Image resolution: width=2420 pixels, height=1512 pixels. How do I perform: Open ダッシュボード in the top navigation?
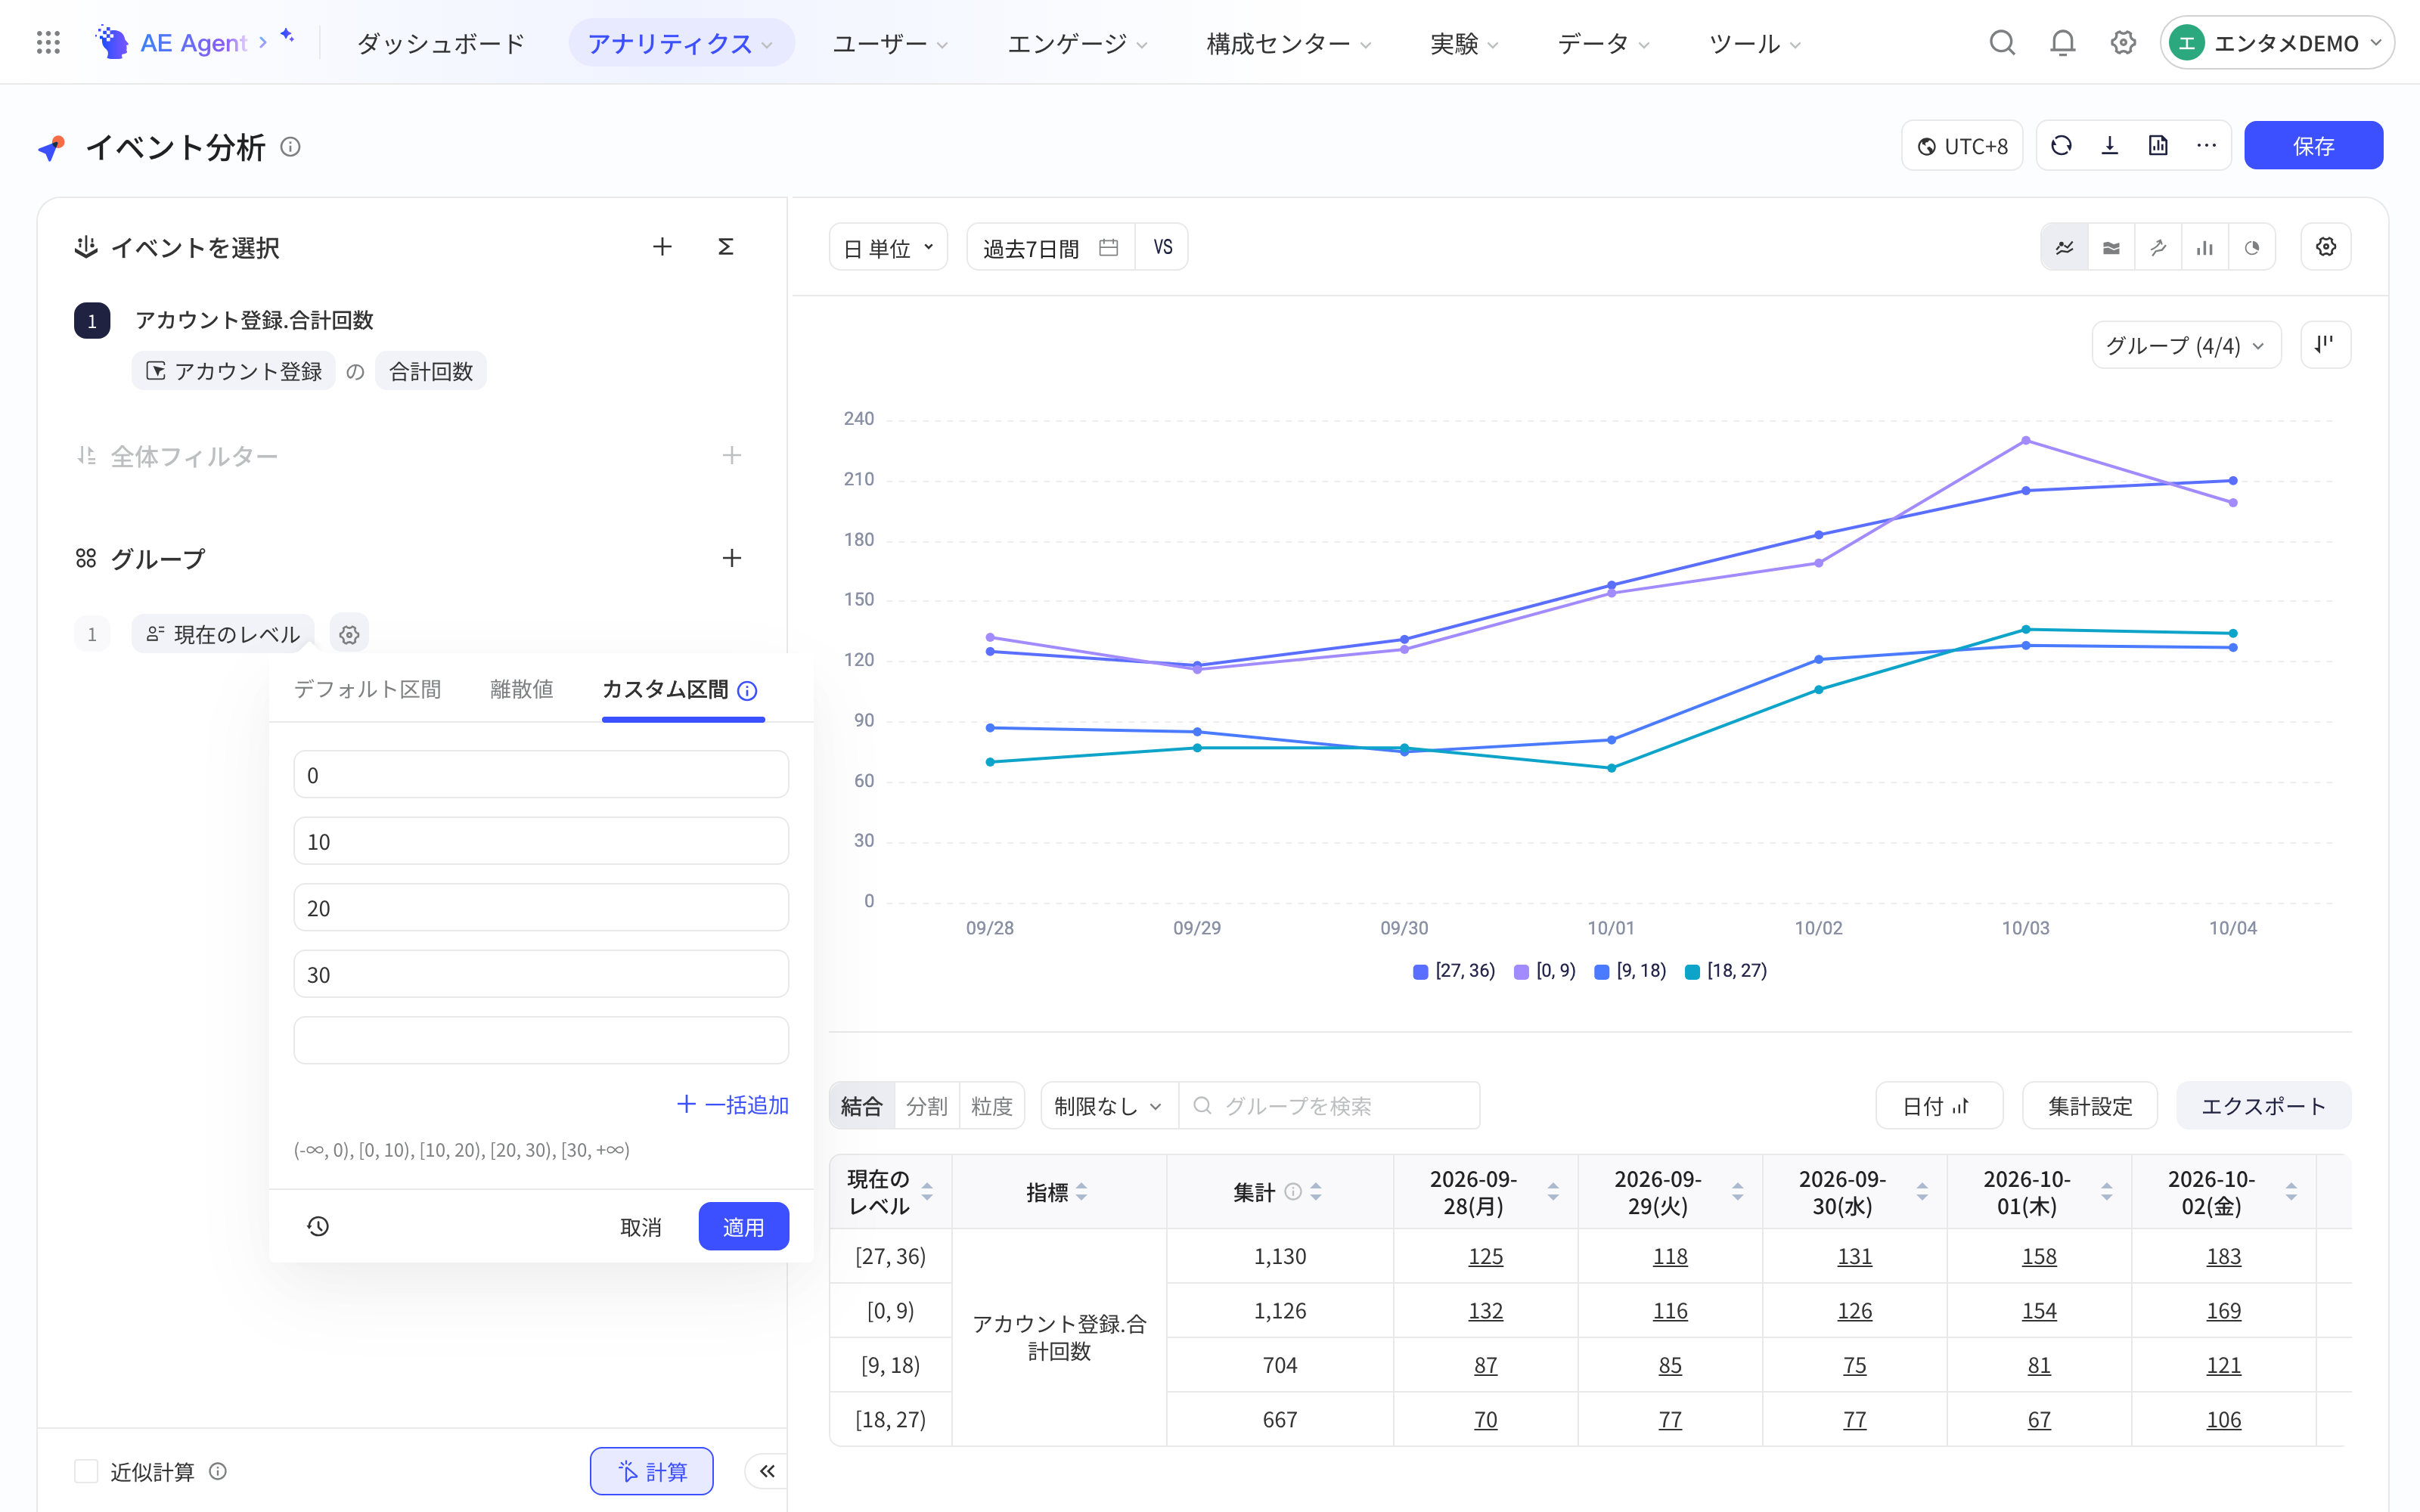click(x=441, y=43)
